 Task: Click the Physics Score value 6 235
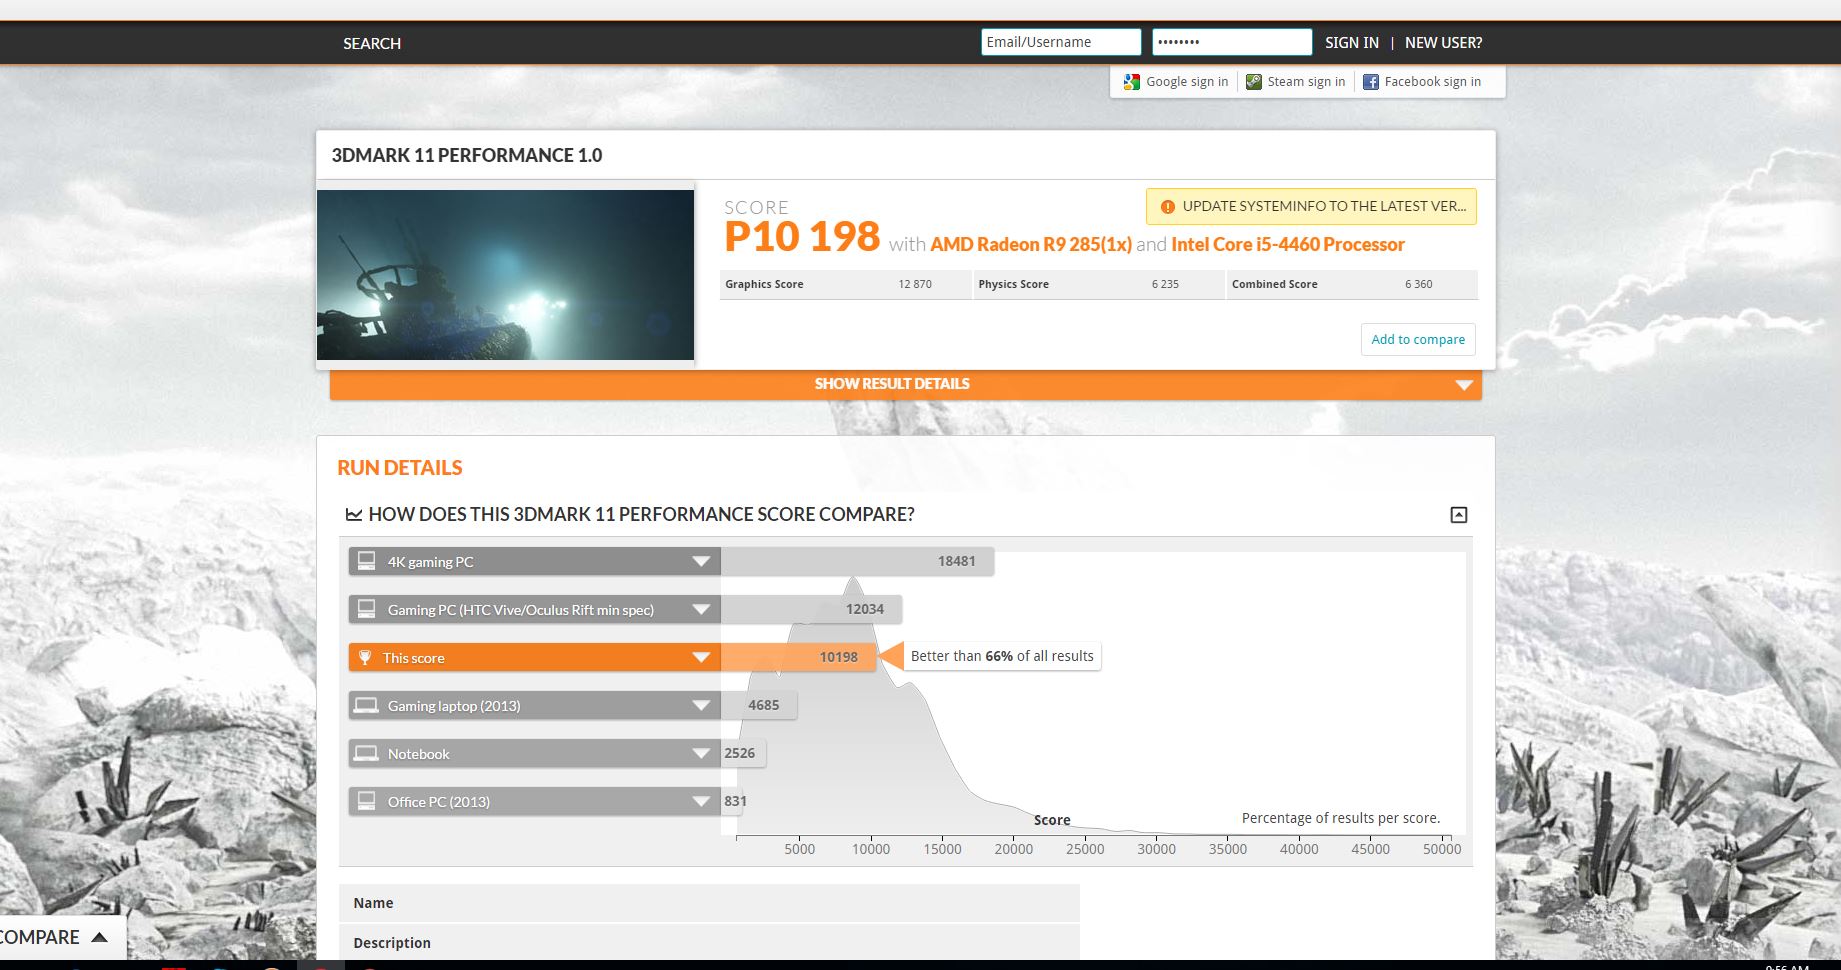point(1165,285)
